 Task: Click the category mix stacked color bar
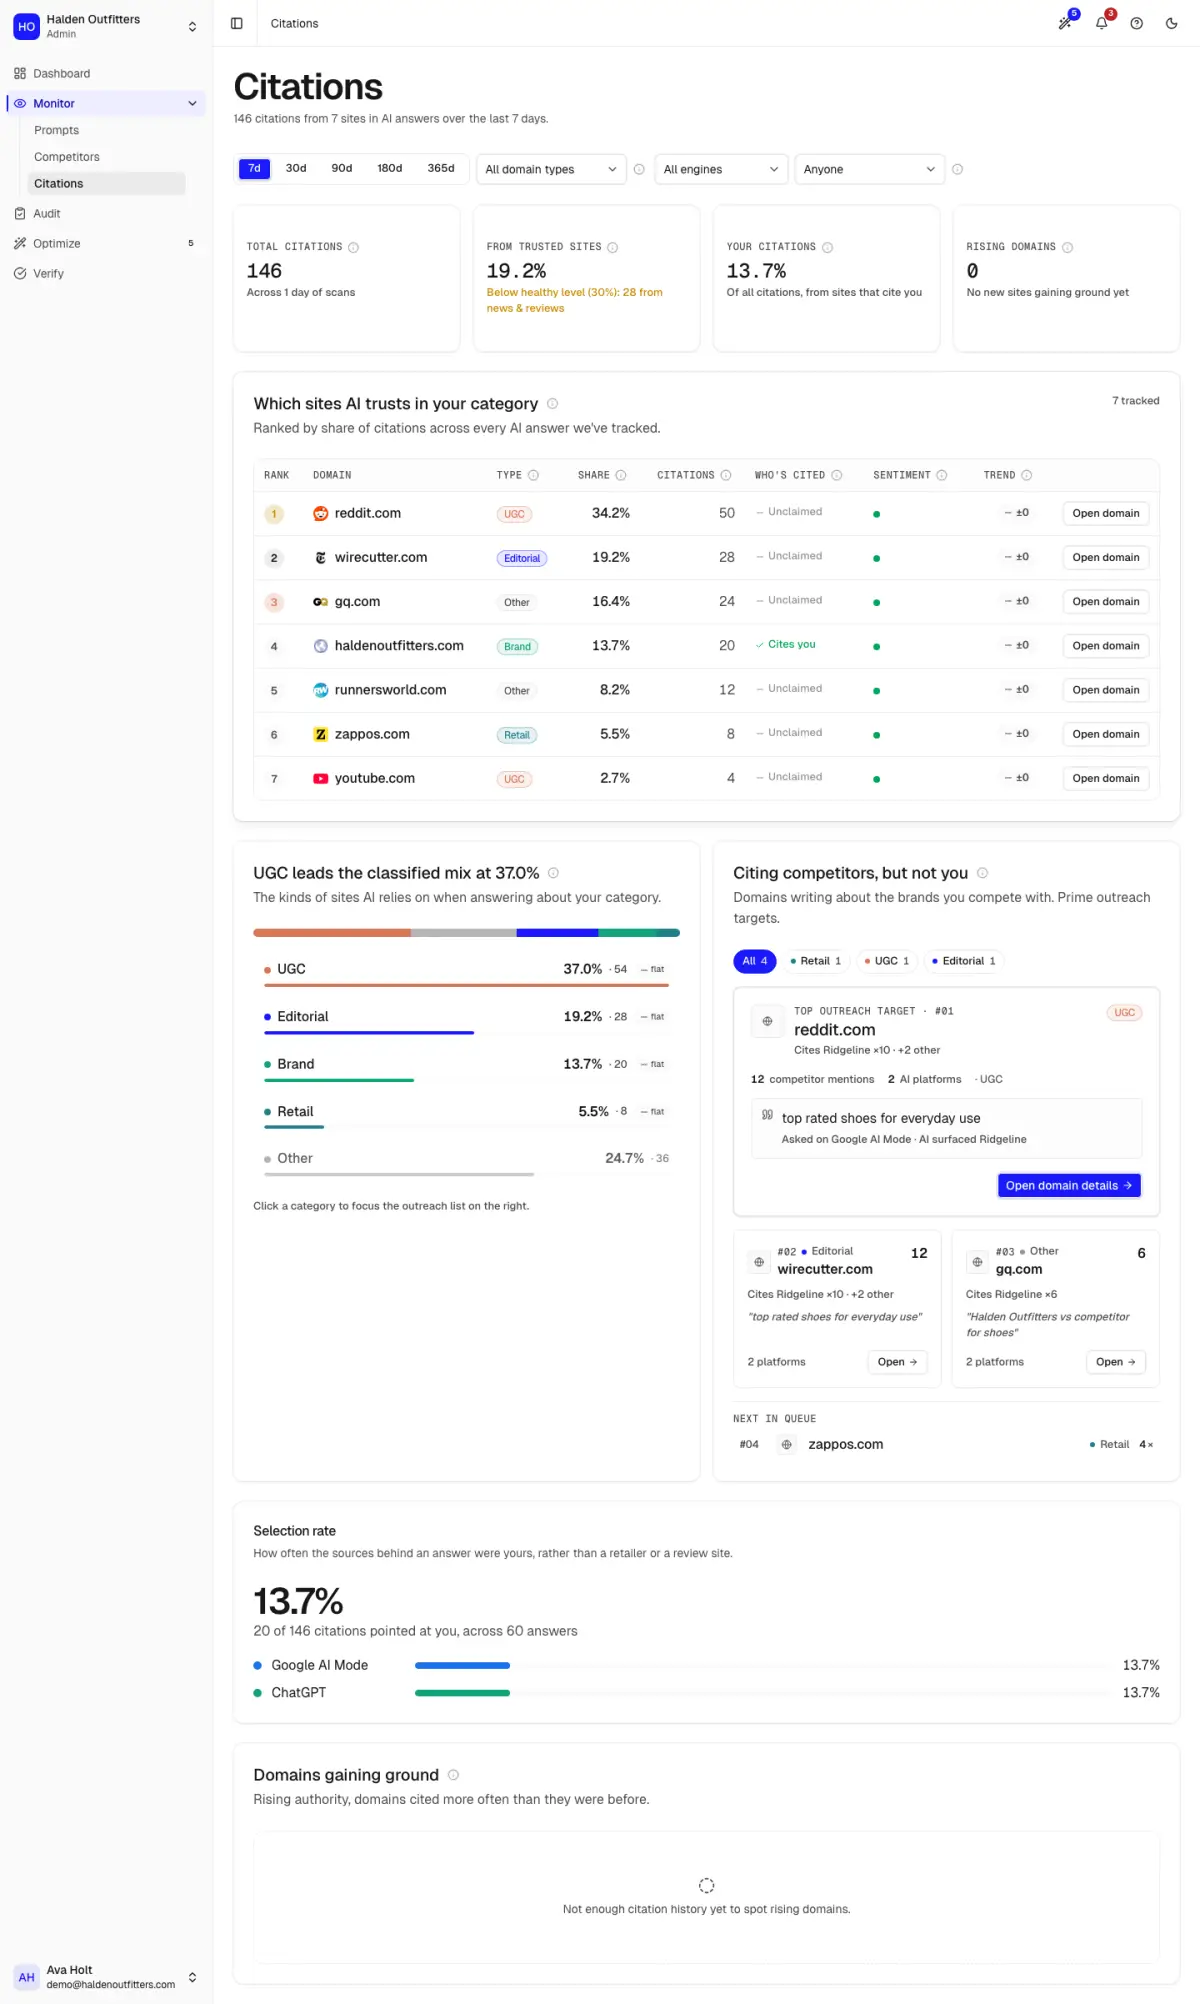coord(466,933)
